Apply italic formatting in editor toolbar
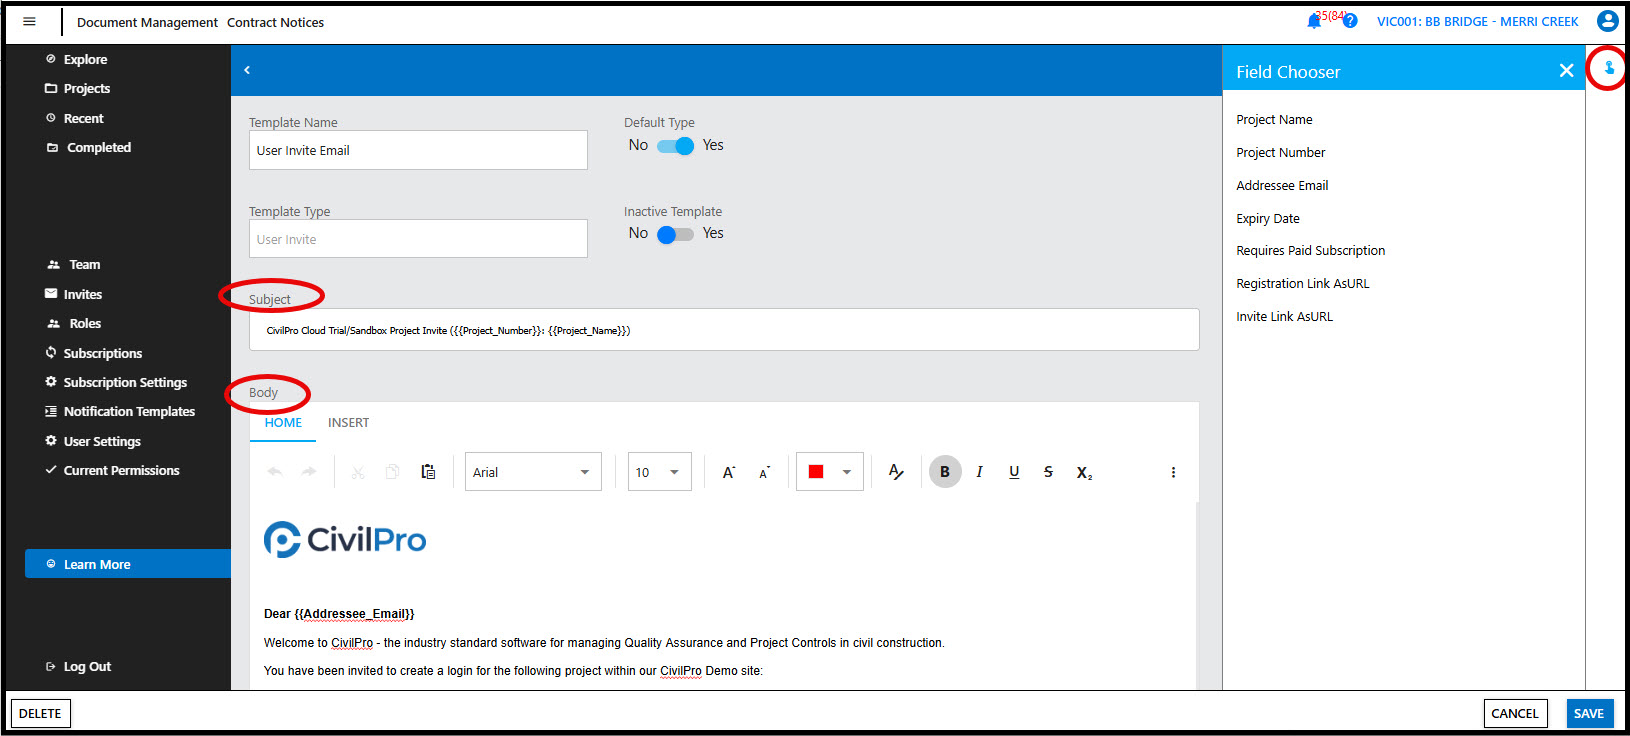 979,472
